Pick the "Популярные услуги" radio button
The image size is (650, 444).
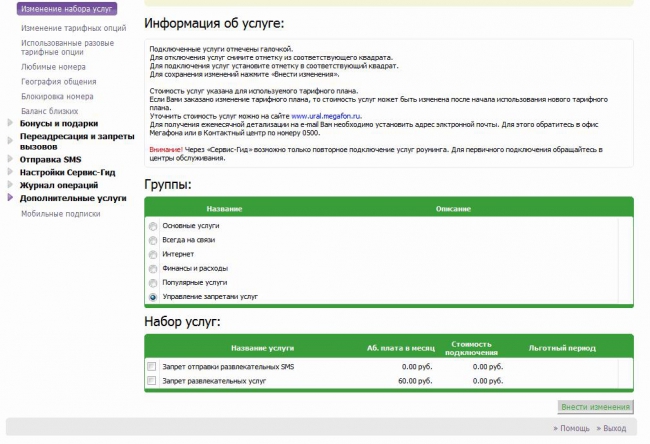tap(153, 283)
